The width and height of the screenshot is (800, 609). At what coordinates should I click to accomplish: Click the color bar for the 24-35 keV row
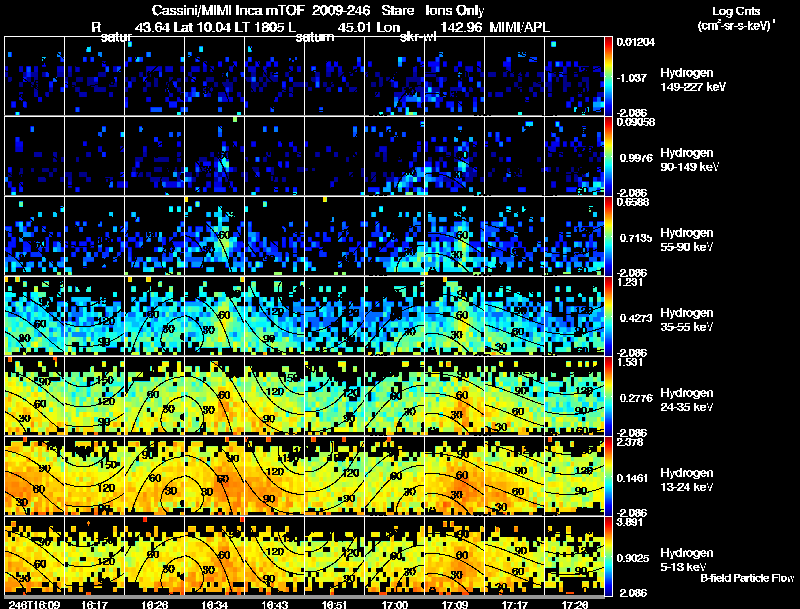(x=608, y=396)
